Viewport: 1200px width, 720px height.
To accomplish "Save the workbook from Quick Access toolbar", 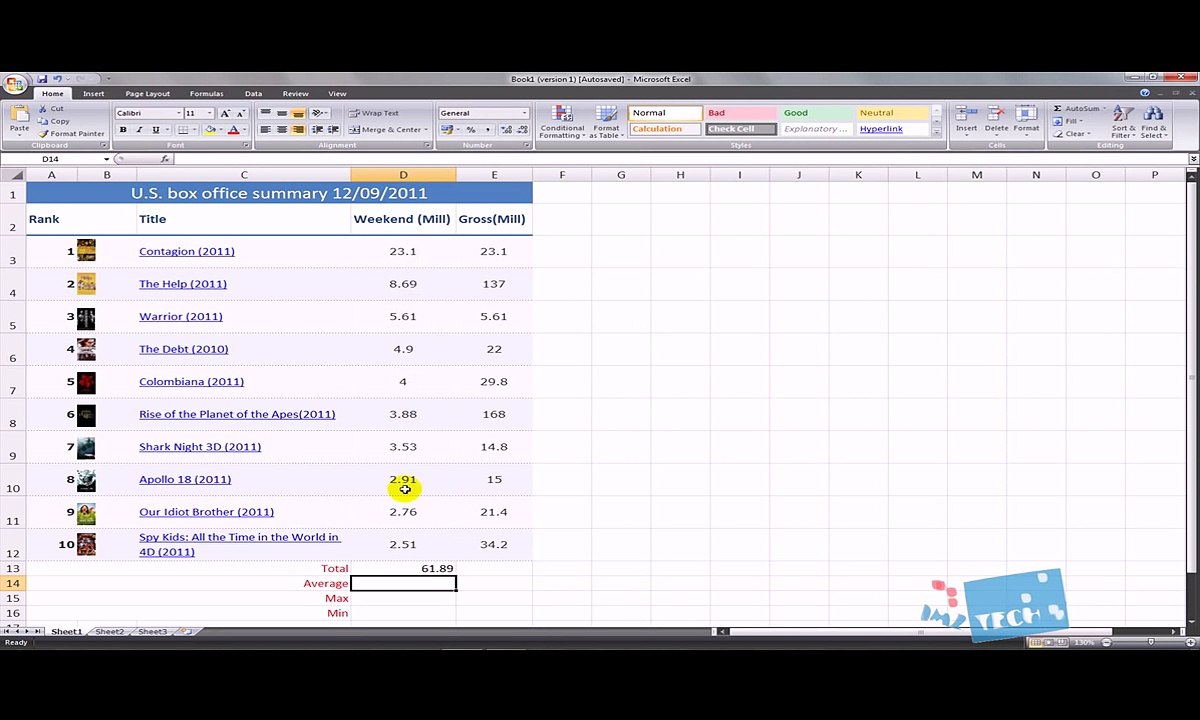I will coord(42,79).
